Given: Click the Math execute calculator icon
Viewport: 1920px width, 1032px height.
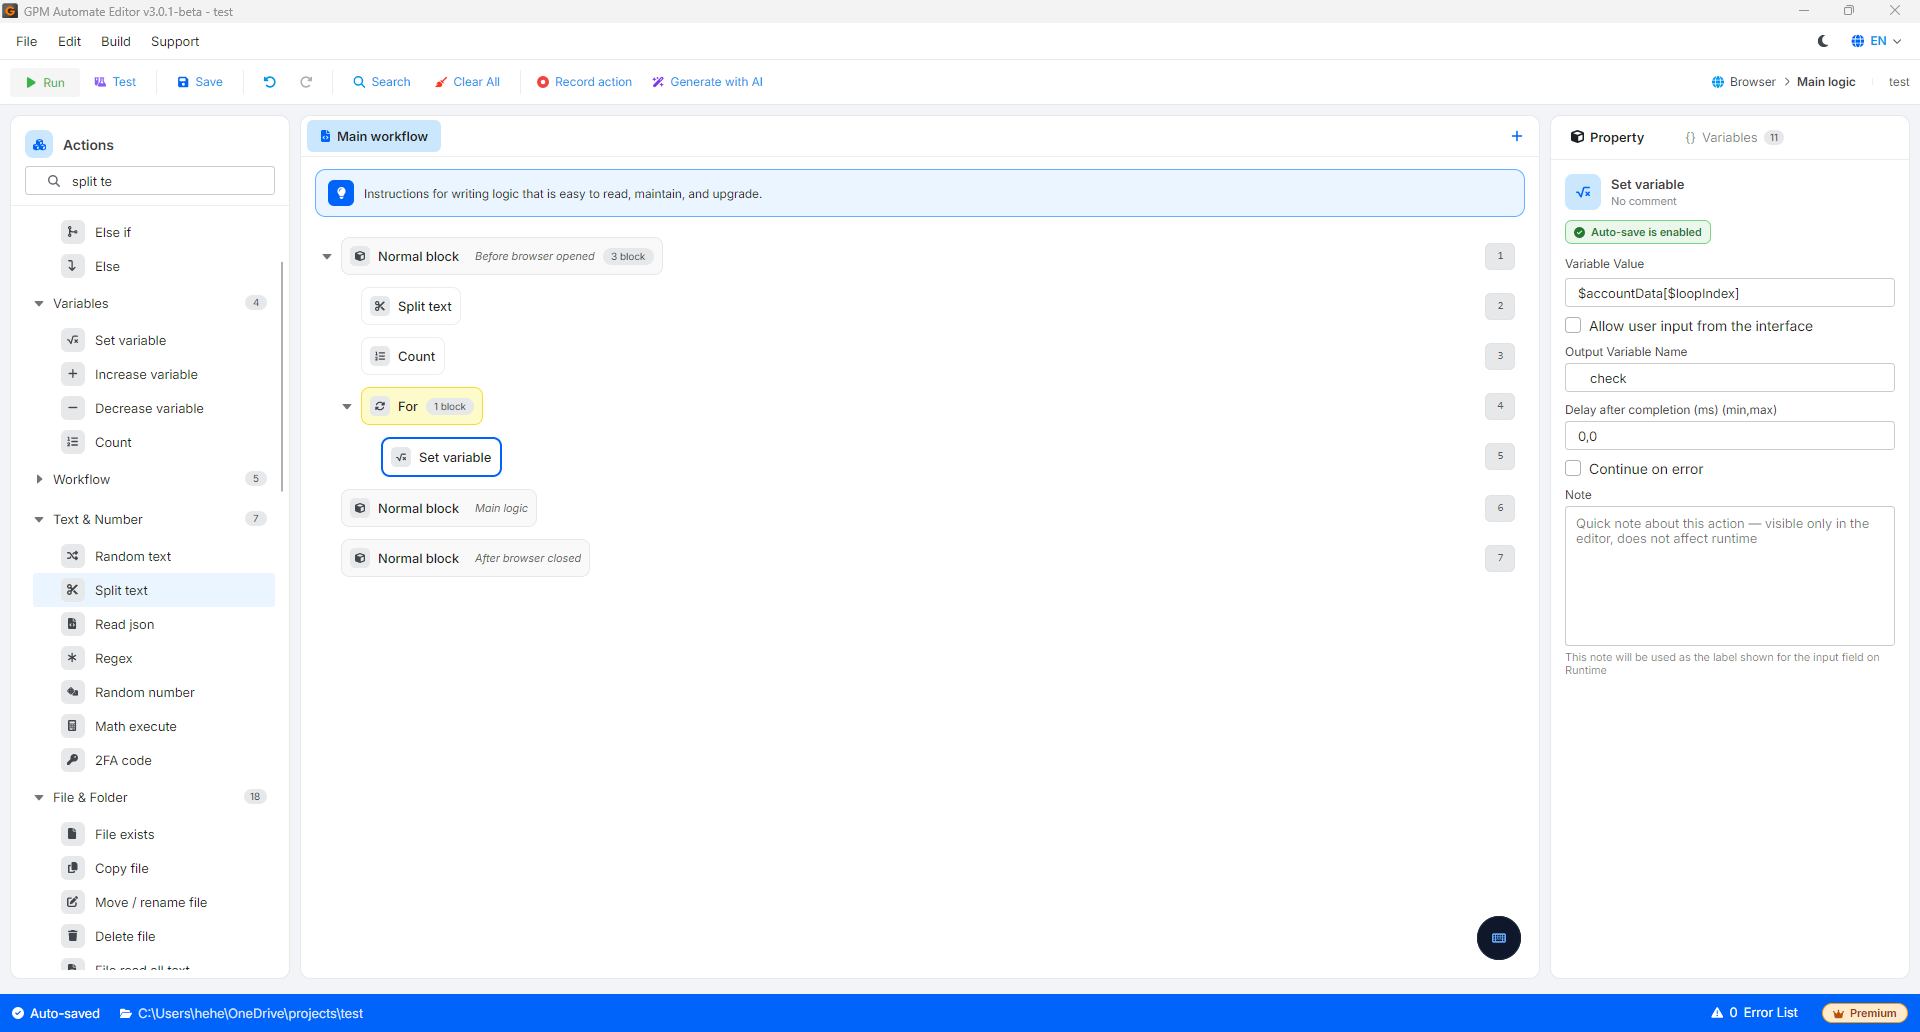Looking at the screenshot, I should [x=73, y=726].
